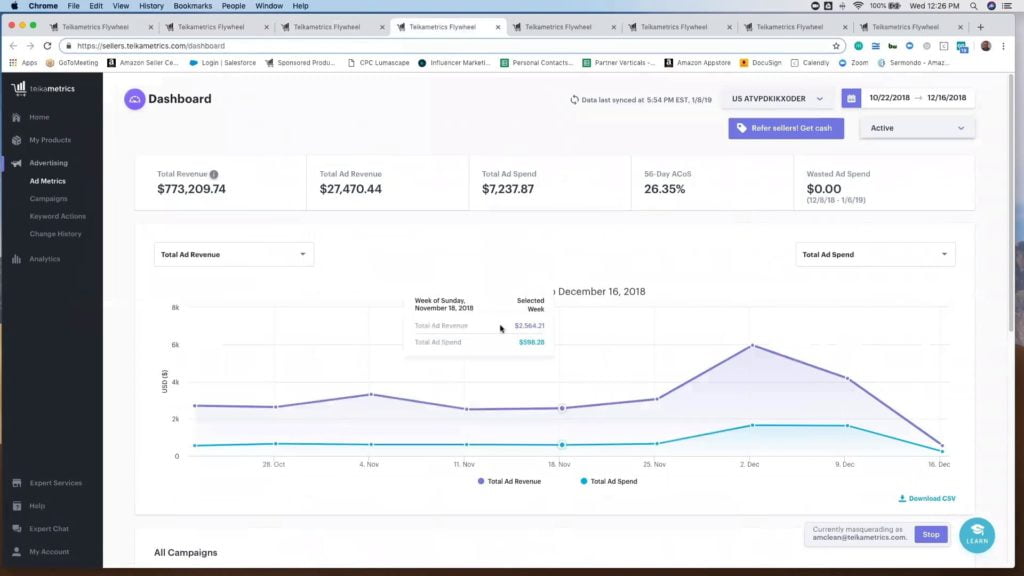The height and width of the screenshot is (576, 1024).
Task: Click the Dashboard gauge icon
Action: pos(135,99)
